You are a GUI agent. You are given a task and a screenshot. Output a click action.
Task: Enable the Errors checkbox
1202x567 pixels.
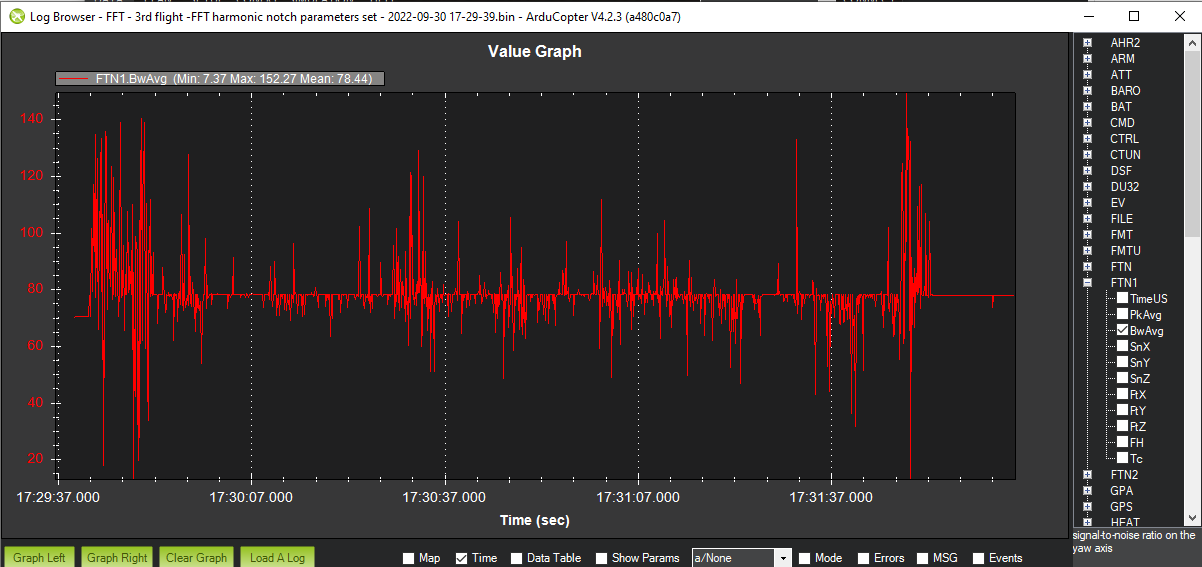[x=863, y=558]
